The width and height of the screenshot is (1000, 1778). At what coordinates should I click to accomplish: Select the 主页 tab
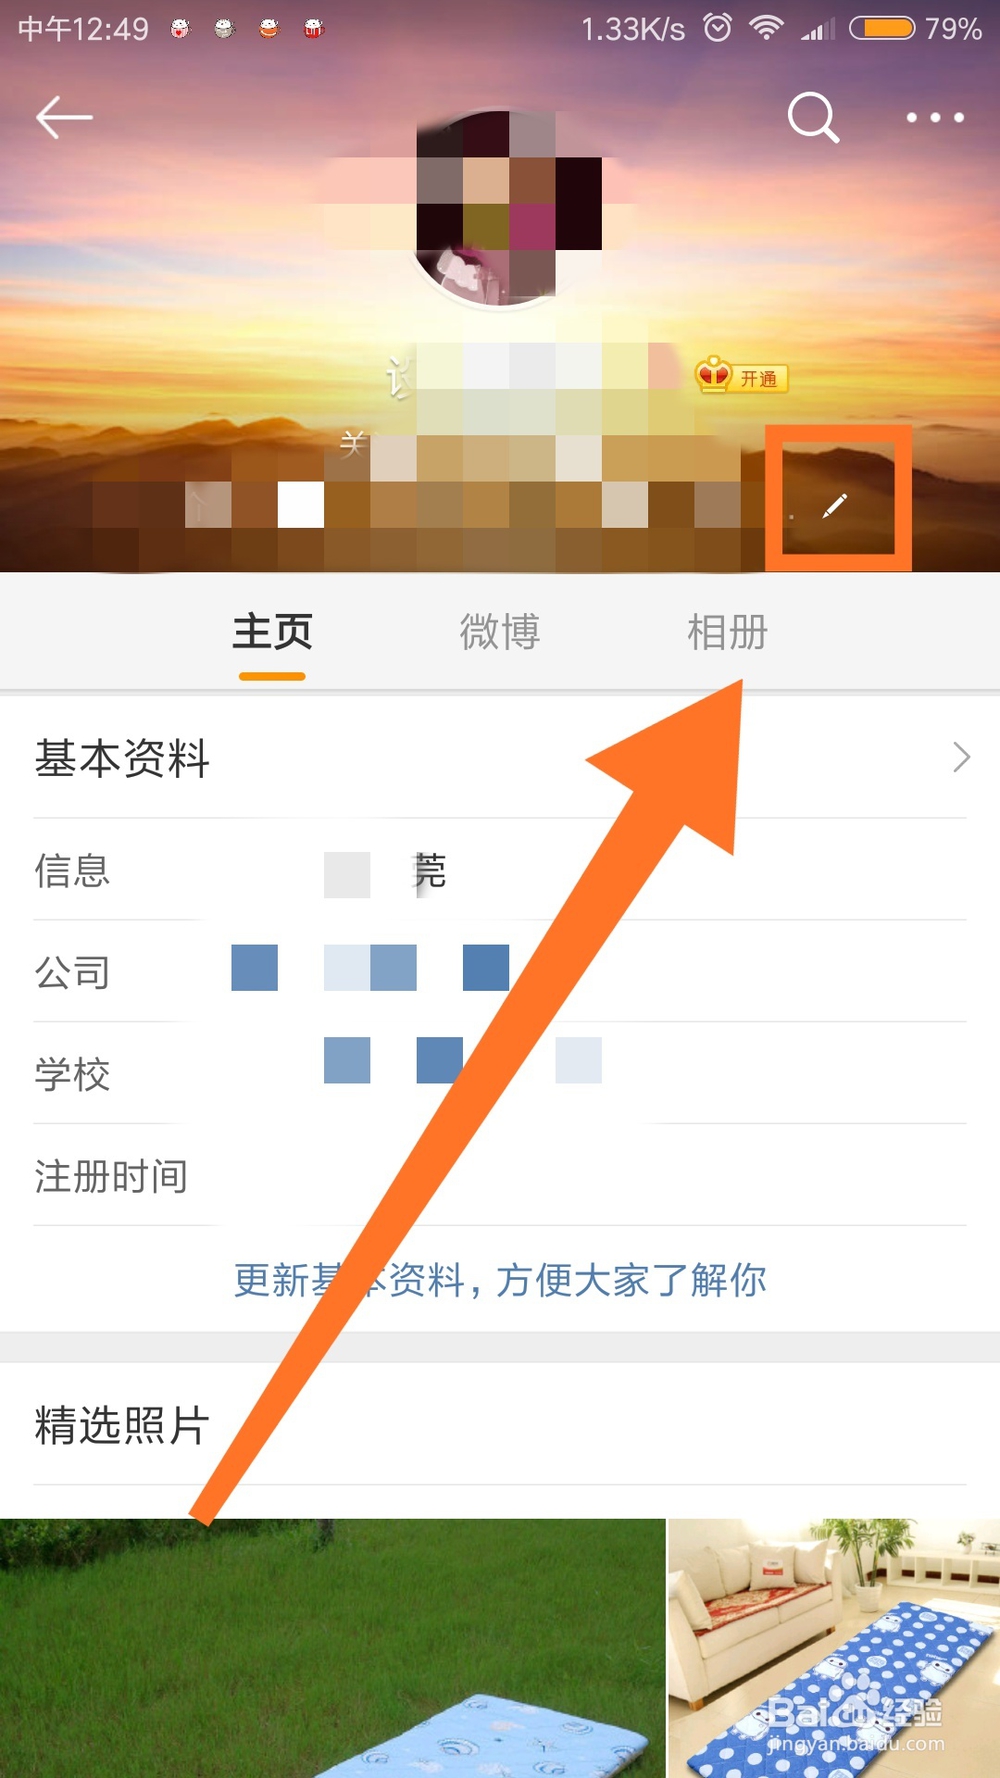pos(272,632)
